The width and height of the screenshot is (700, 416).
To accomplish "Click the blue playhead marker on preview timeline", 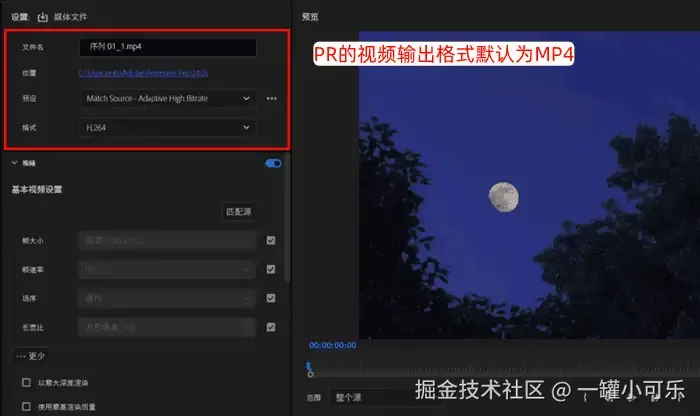I will 309,367.
